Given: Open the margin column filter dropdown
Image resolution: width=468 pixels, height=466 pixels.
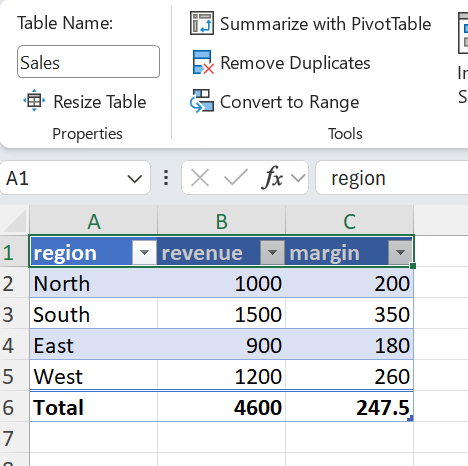Looking at the screenshot, I should (x=400, y=252).
